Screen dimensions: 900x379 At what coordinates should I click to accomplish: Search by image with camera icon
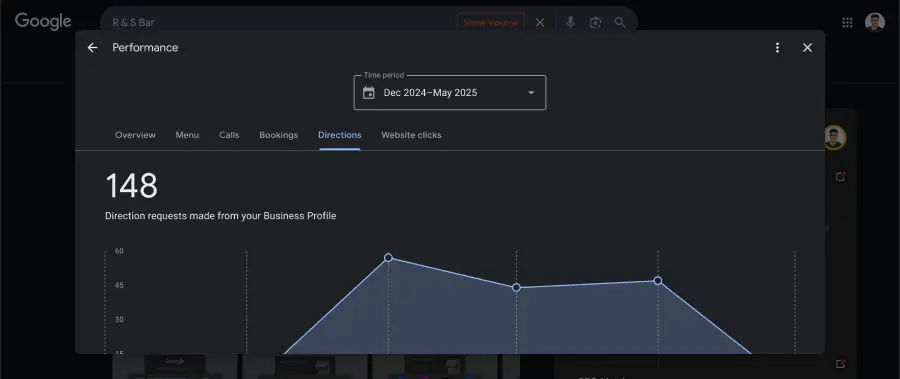tap(595, 22)
